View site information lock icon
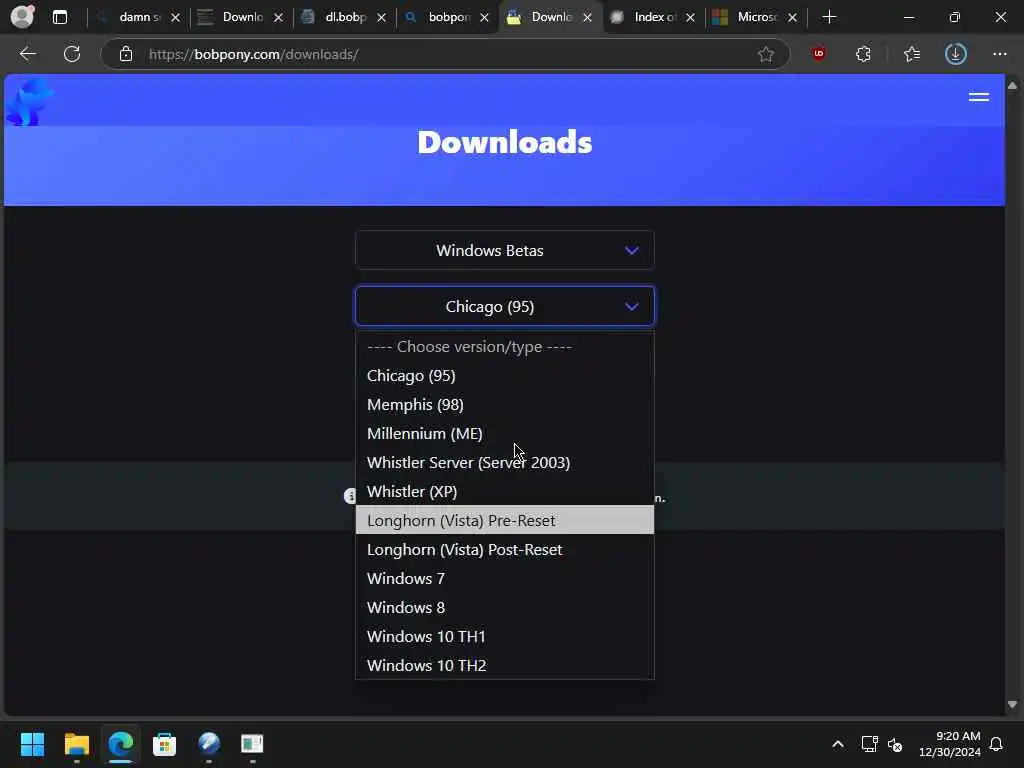This screenshot has width=1024, height=768. pos(126,54)
